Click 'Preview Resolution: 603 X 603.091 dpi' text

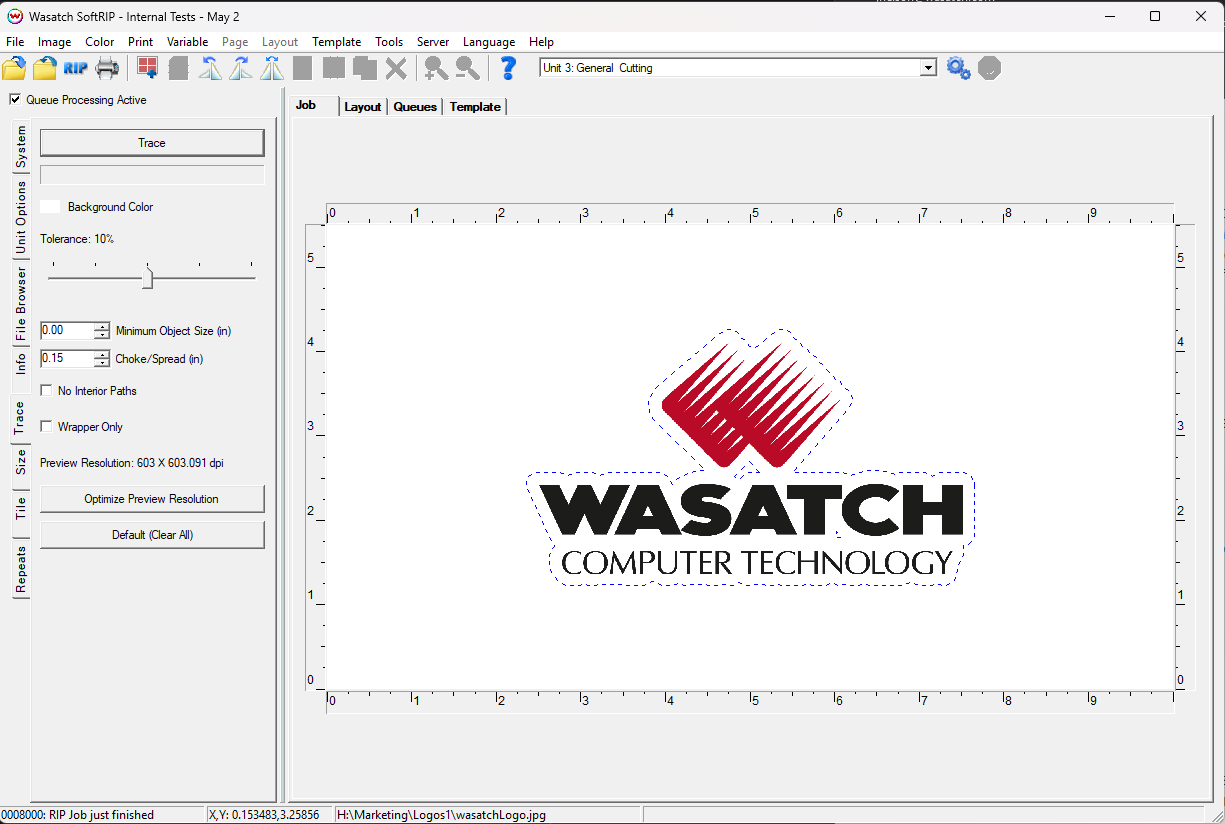132,463
